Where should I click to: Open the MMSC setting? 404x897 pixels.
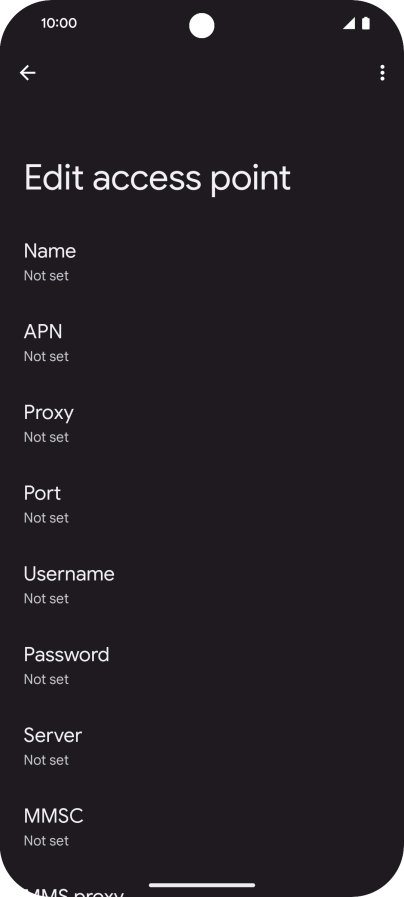202,827
